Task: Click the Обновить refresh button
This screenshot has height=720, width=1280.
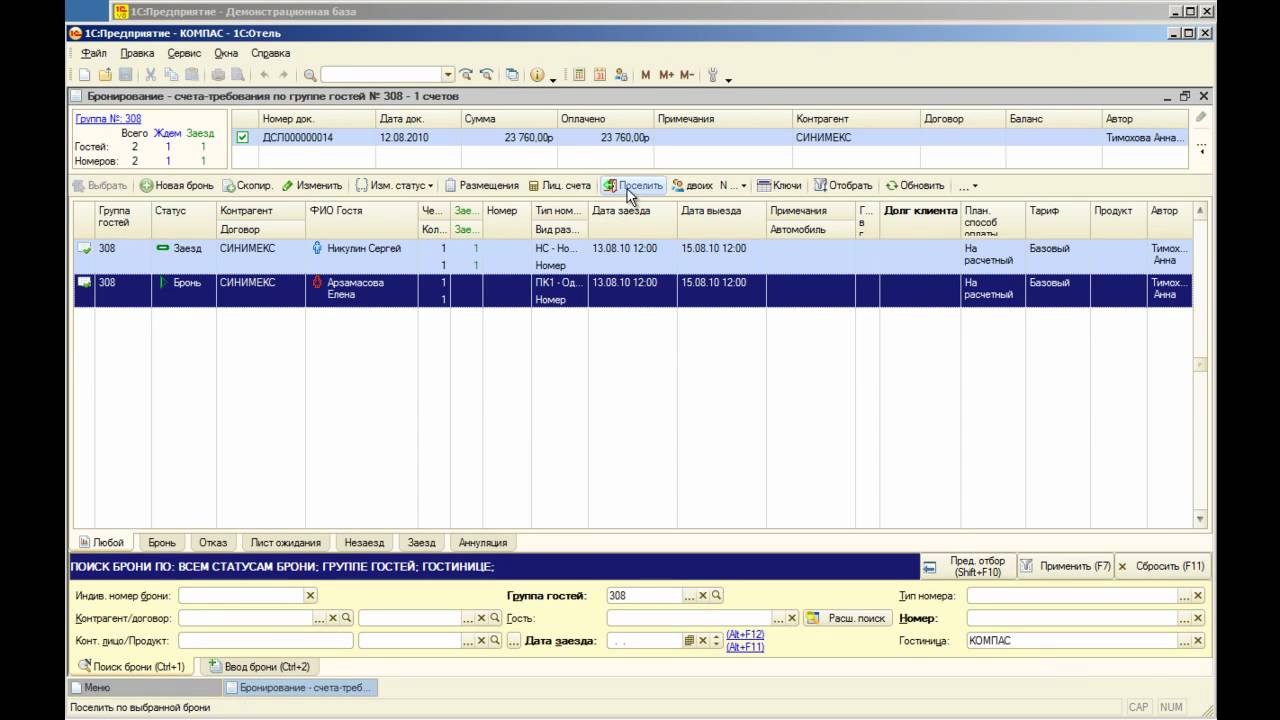Action: 914,186
